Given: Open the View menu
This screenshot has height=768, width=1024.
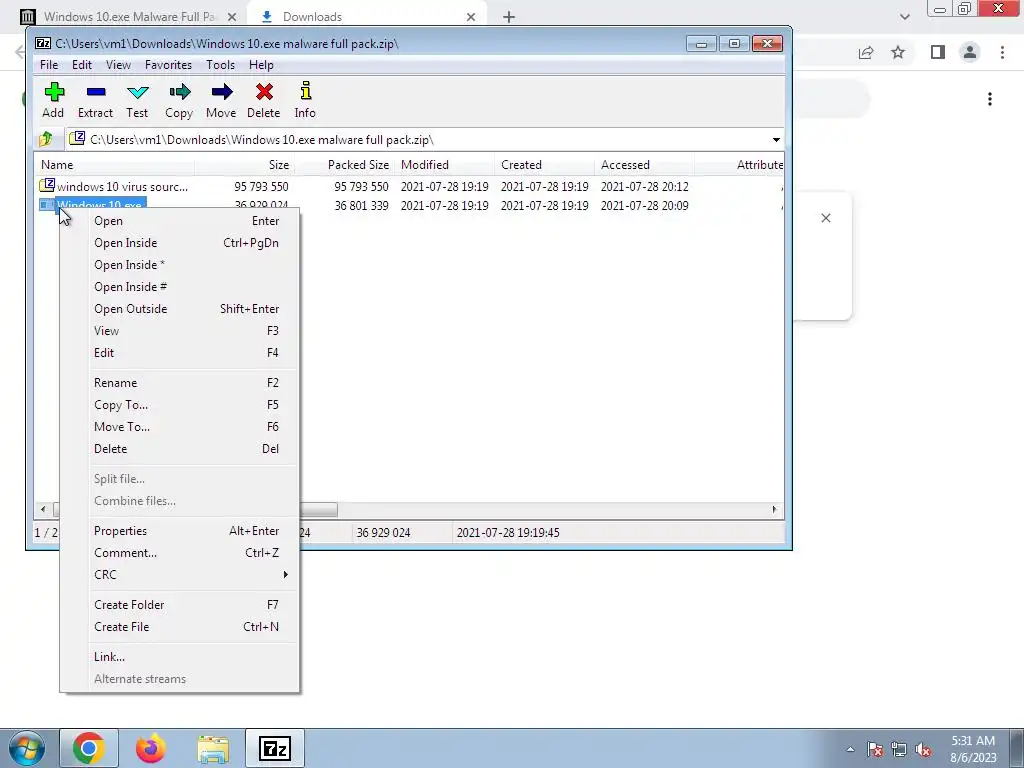Looking at the screenshot, I should pyautogui.click(x=118, y=65).
